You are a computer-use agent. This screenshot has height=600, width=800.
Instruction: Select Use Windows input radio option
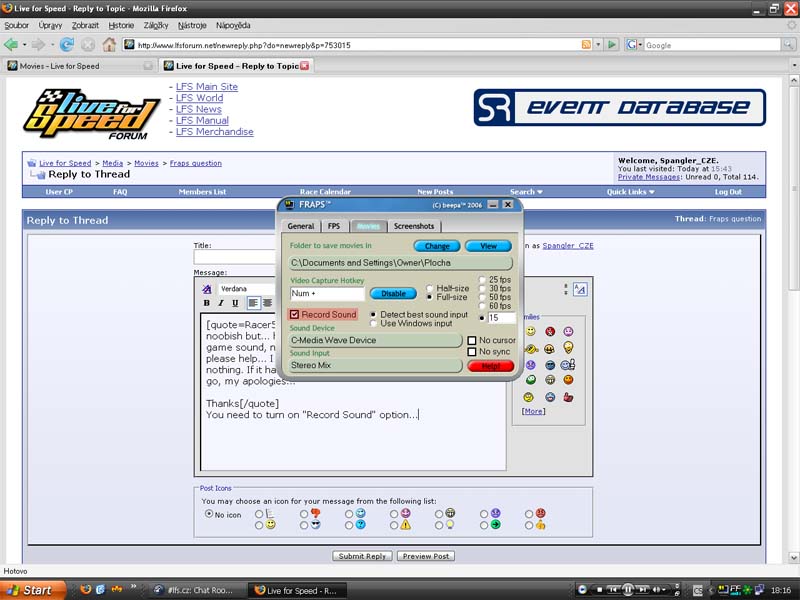(373, 323)
